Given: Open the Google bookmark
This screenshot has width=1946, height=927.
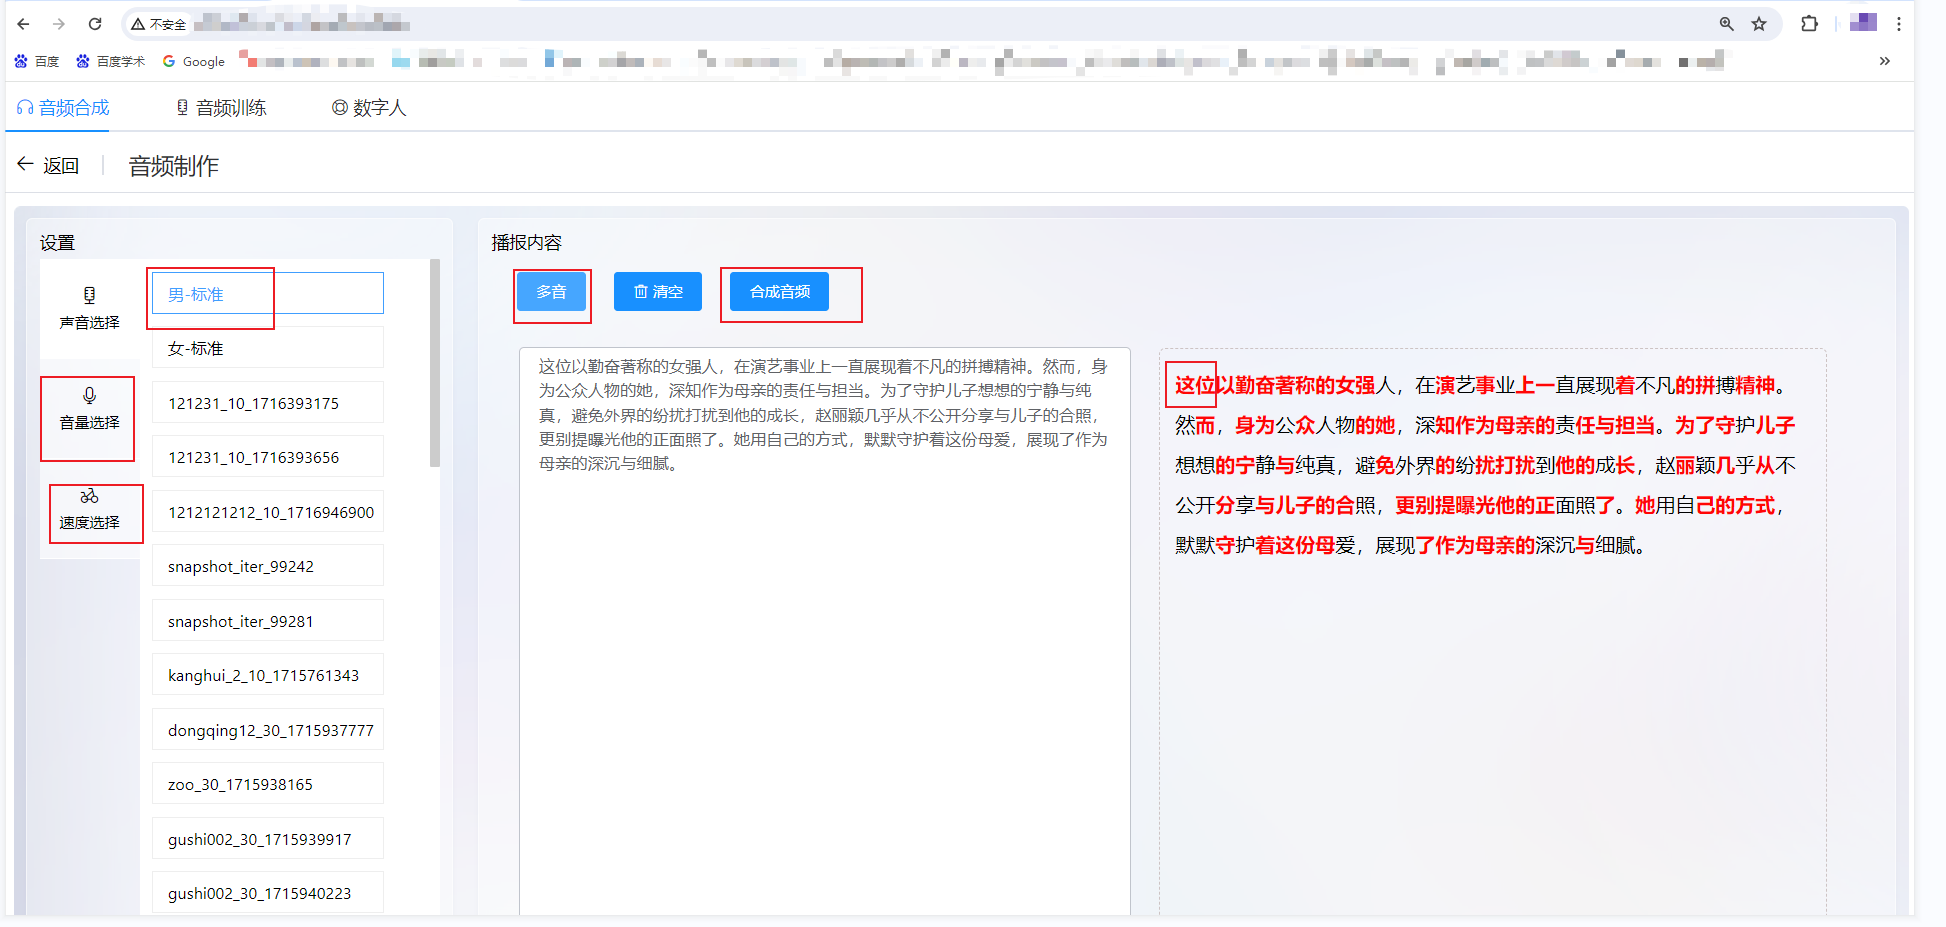Looking at the screenshot, I should (x=194, y=61).
